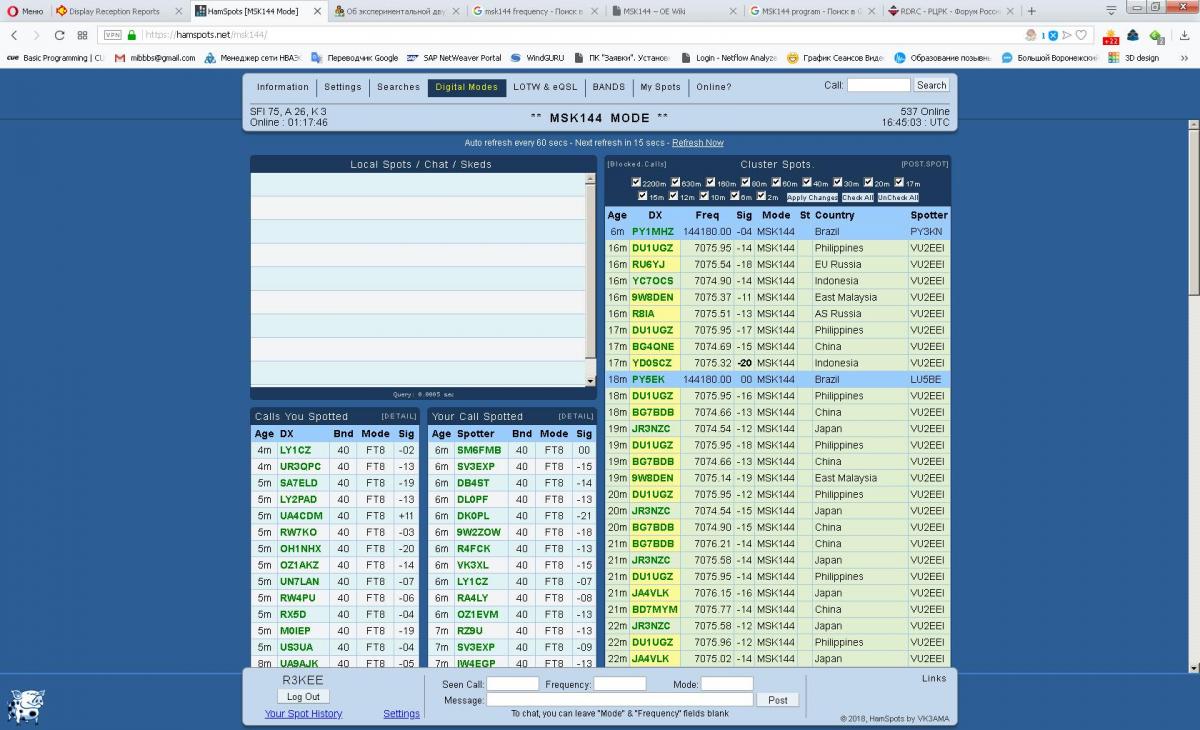Click the Call search input field

(x=878, y=86)
